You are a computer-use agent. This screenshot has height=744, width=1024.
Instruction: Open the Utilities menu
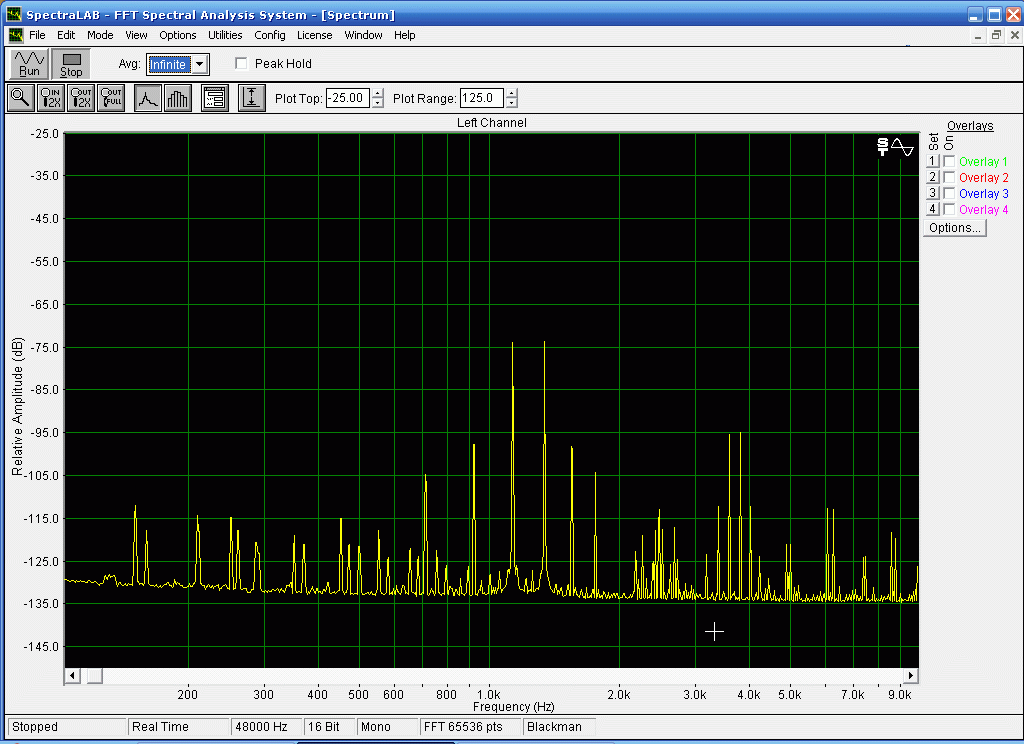click(225, 35)
